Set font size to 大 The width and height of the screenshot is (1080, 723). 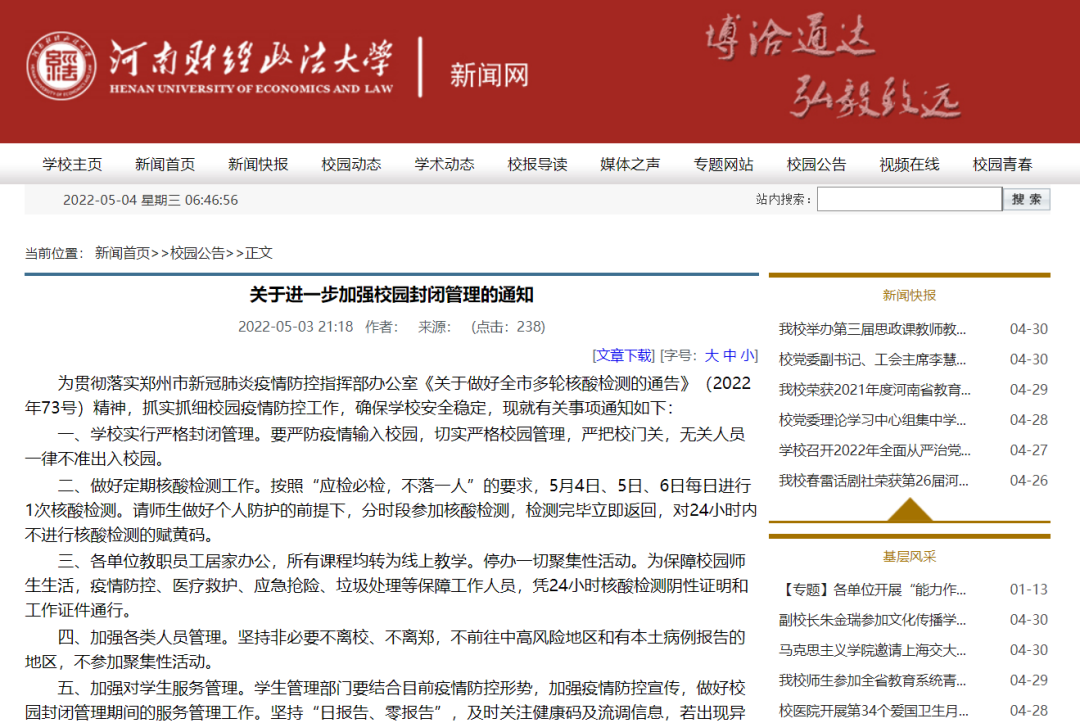[x=712, y=355]
